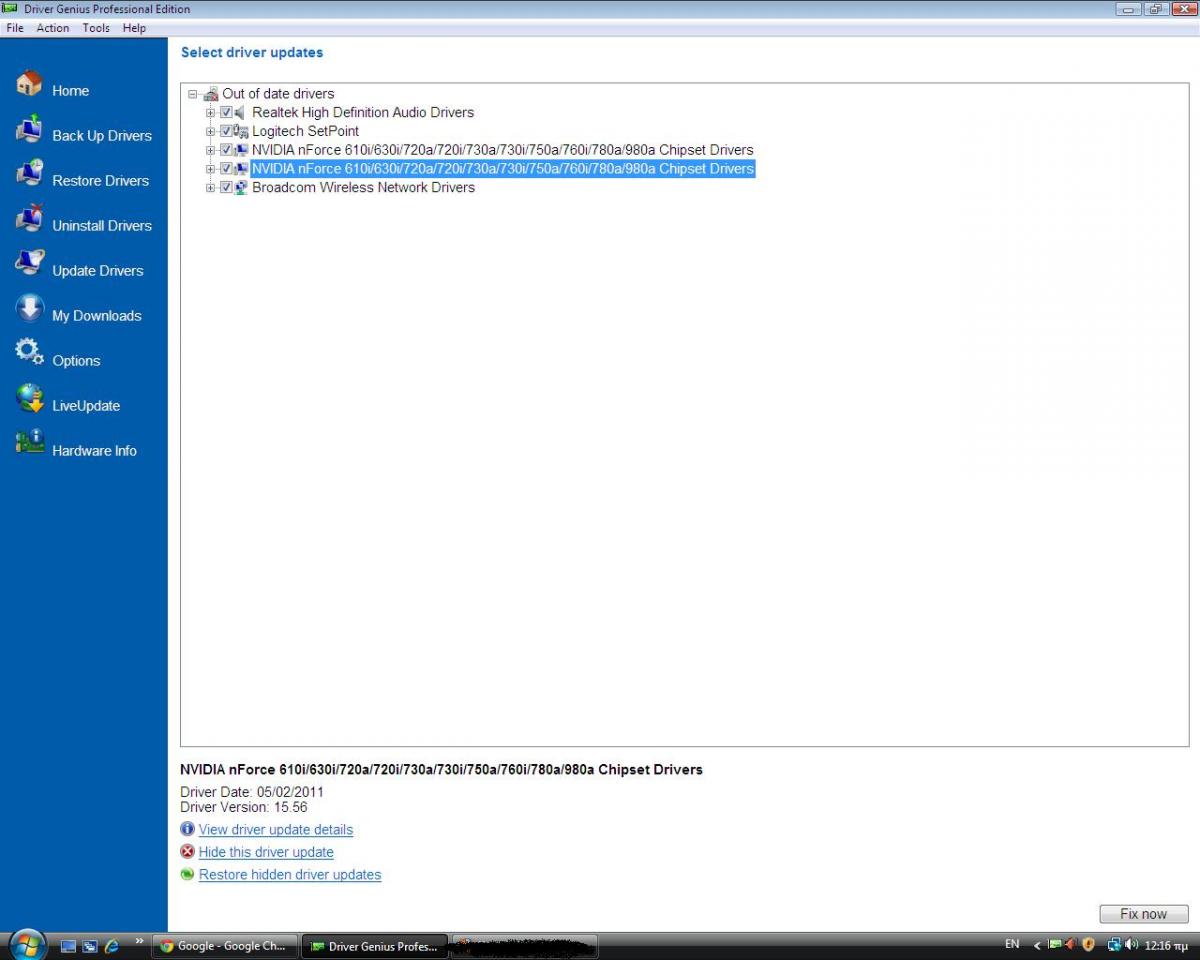Open the Windows Start orb
Image resolution: width=1200 pixels, height=960 pixels.
(27, 944)
